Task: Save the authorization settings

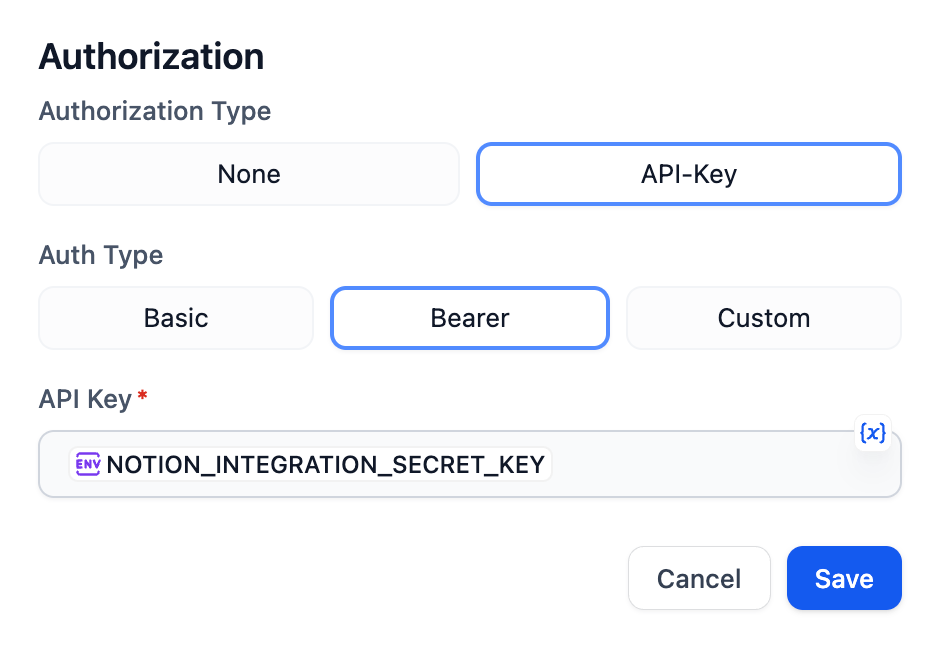Action: [x=844, y=578]
